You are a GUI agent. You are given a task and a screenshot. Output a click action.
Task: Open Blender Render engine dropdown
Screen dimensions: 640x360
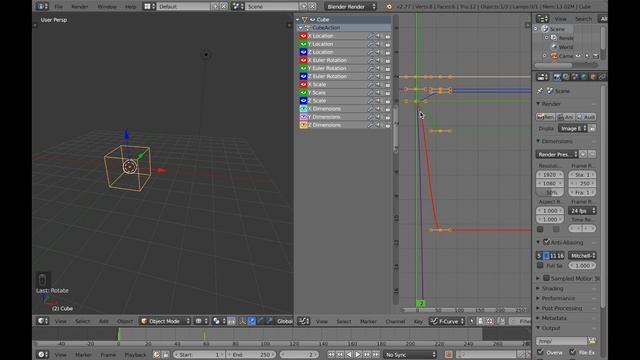coord(351,6)
